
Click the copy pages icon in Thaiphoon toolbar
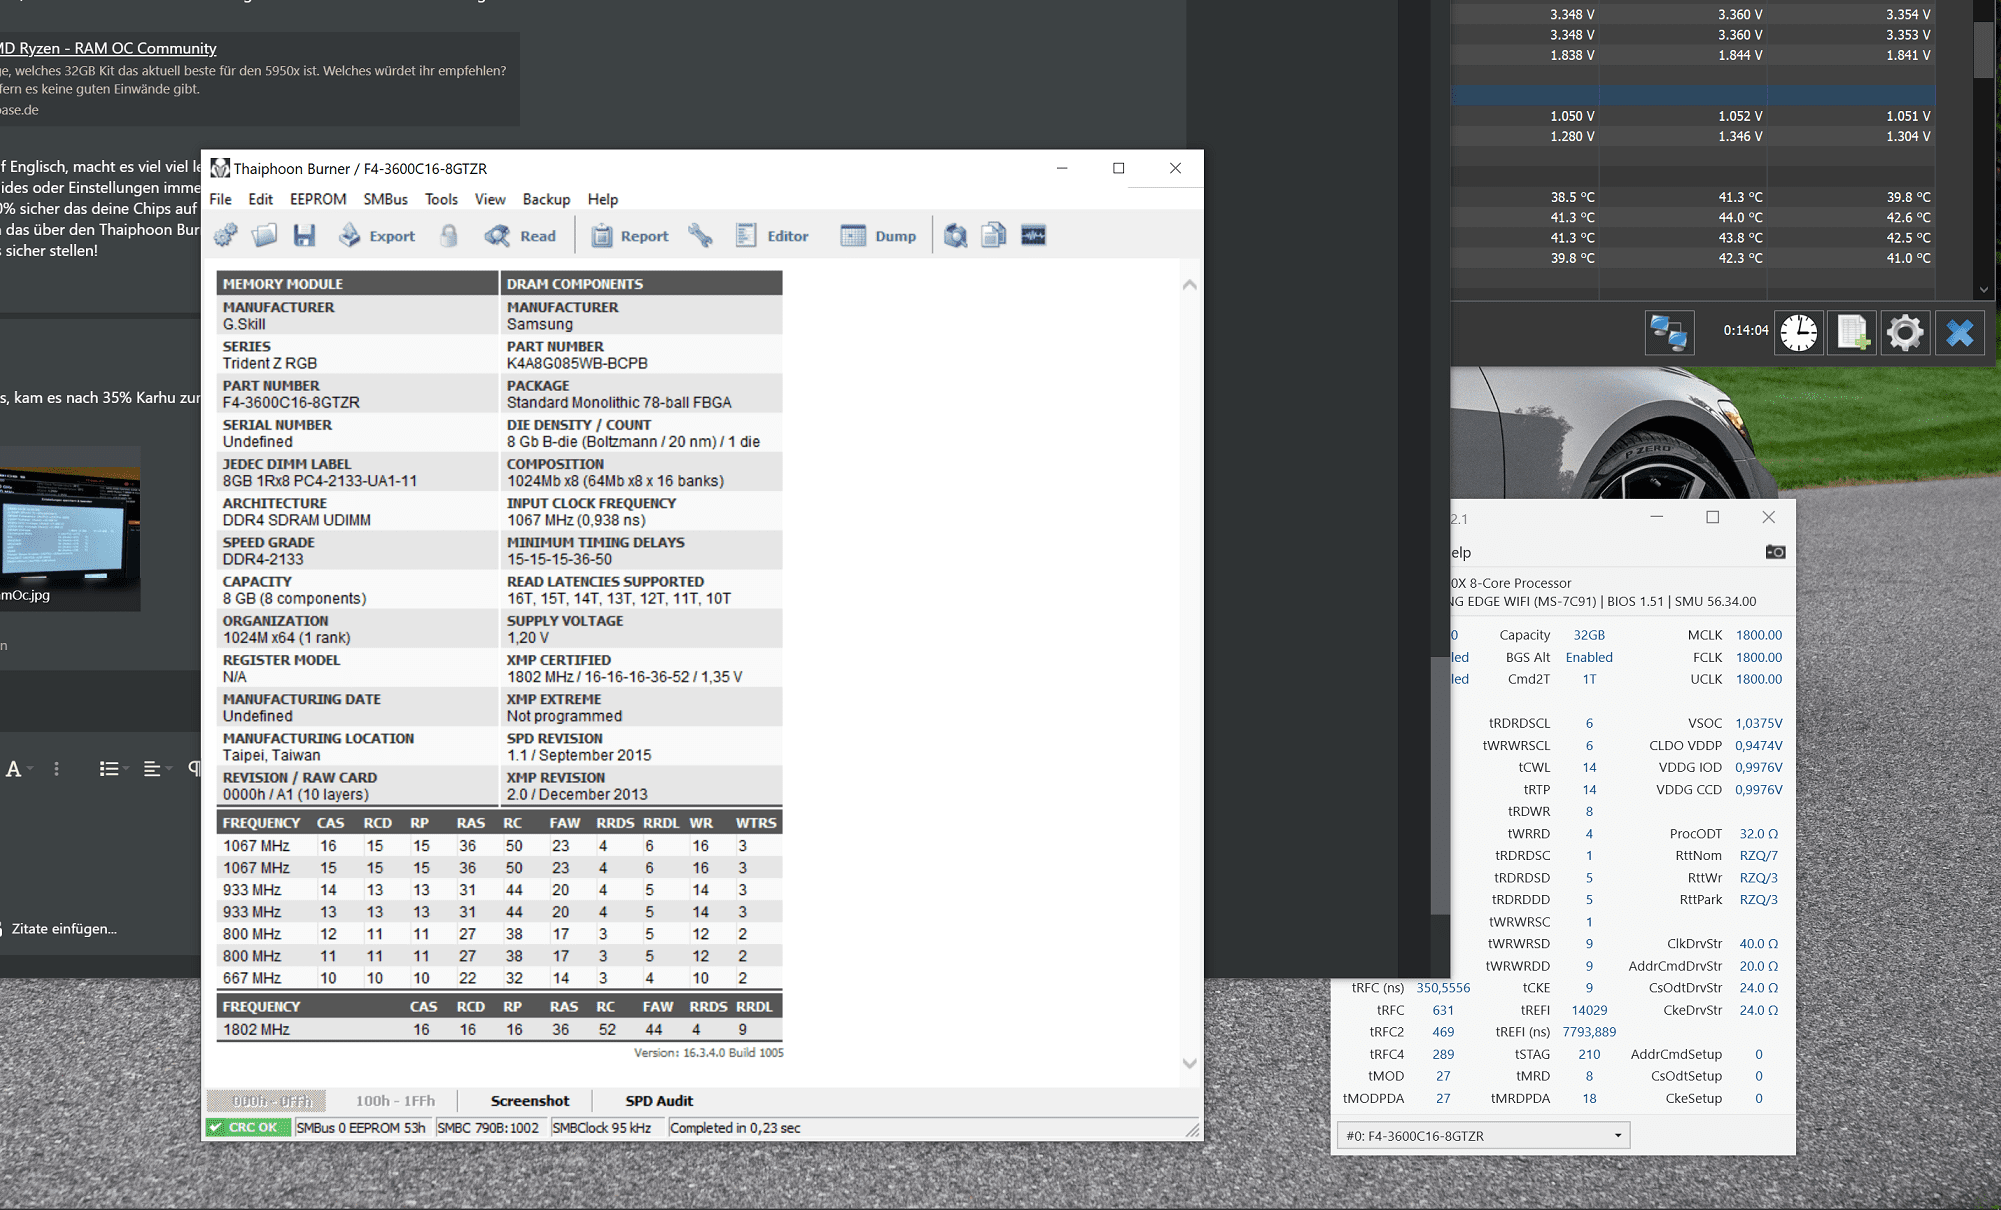[x=994, y=236]
